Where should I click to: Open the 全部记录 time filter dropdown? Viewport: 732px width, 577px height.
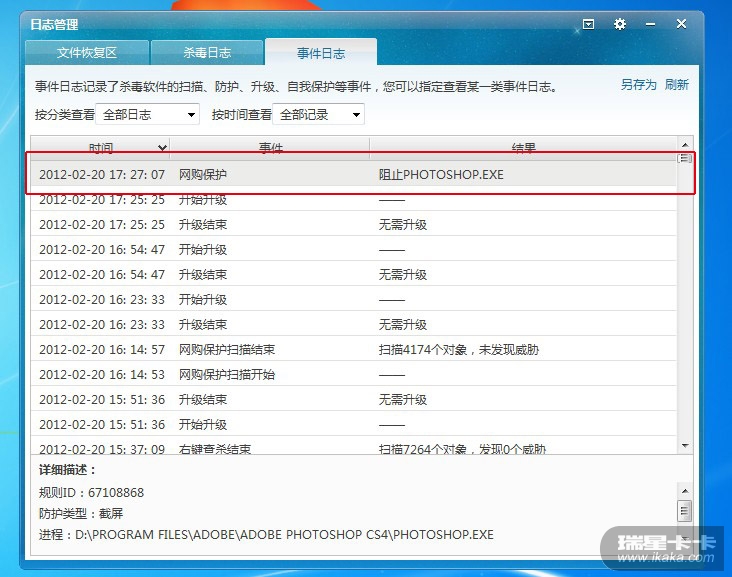(318, 114)
